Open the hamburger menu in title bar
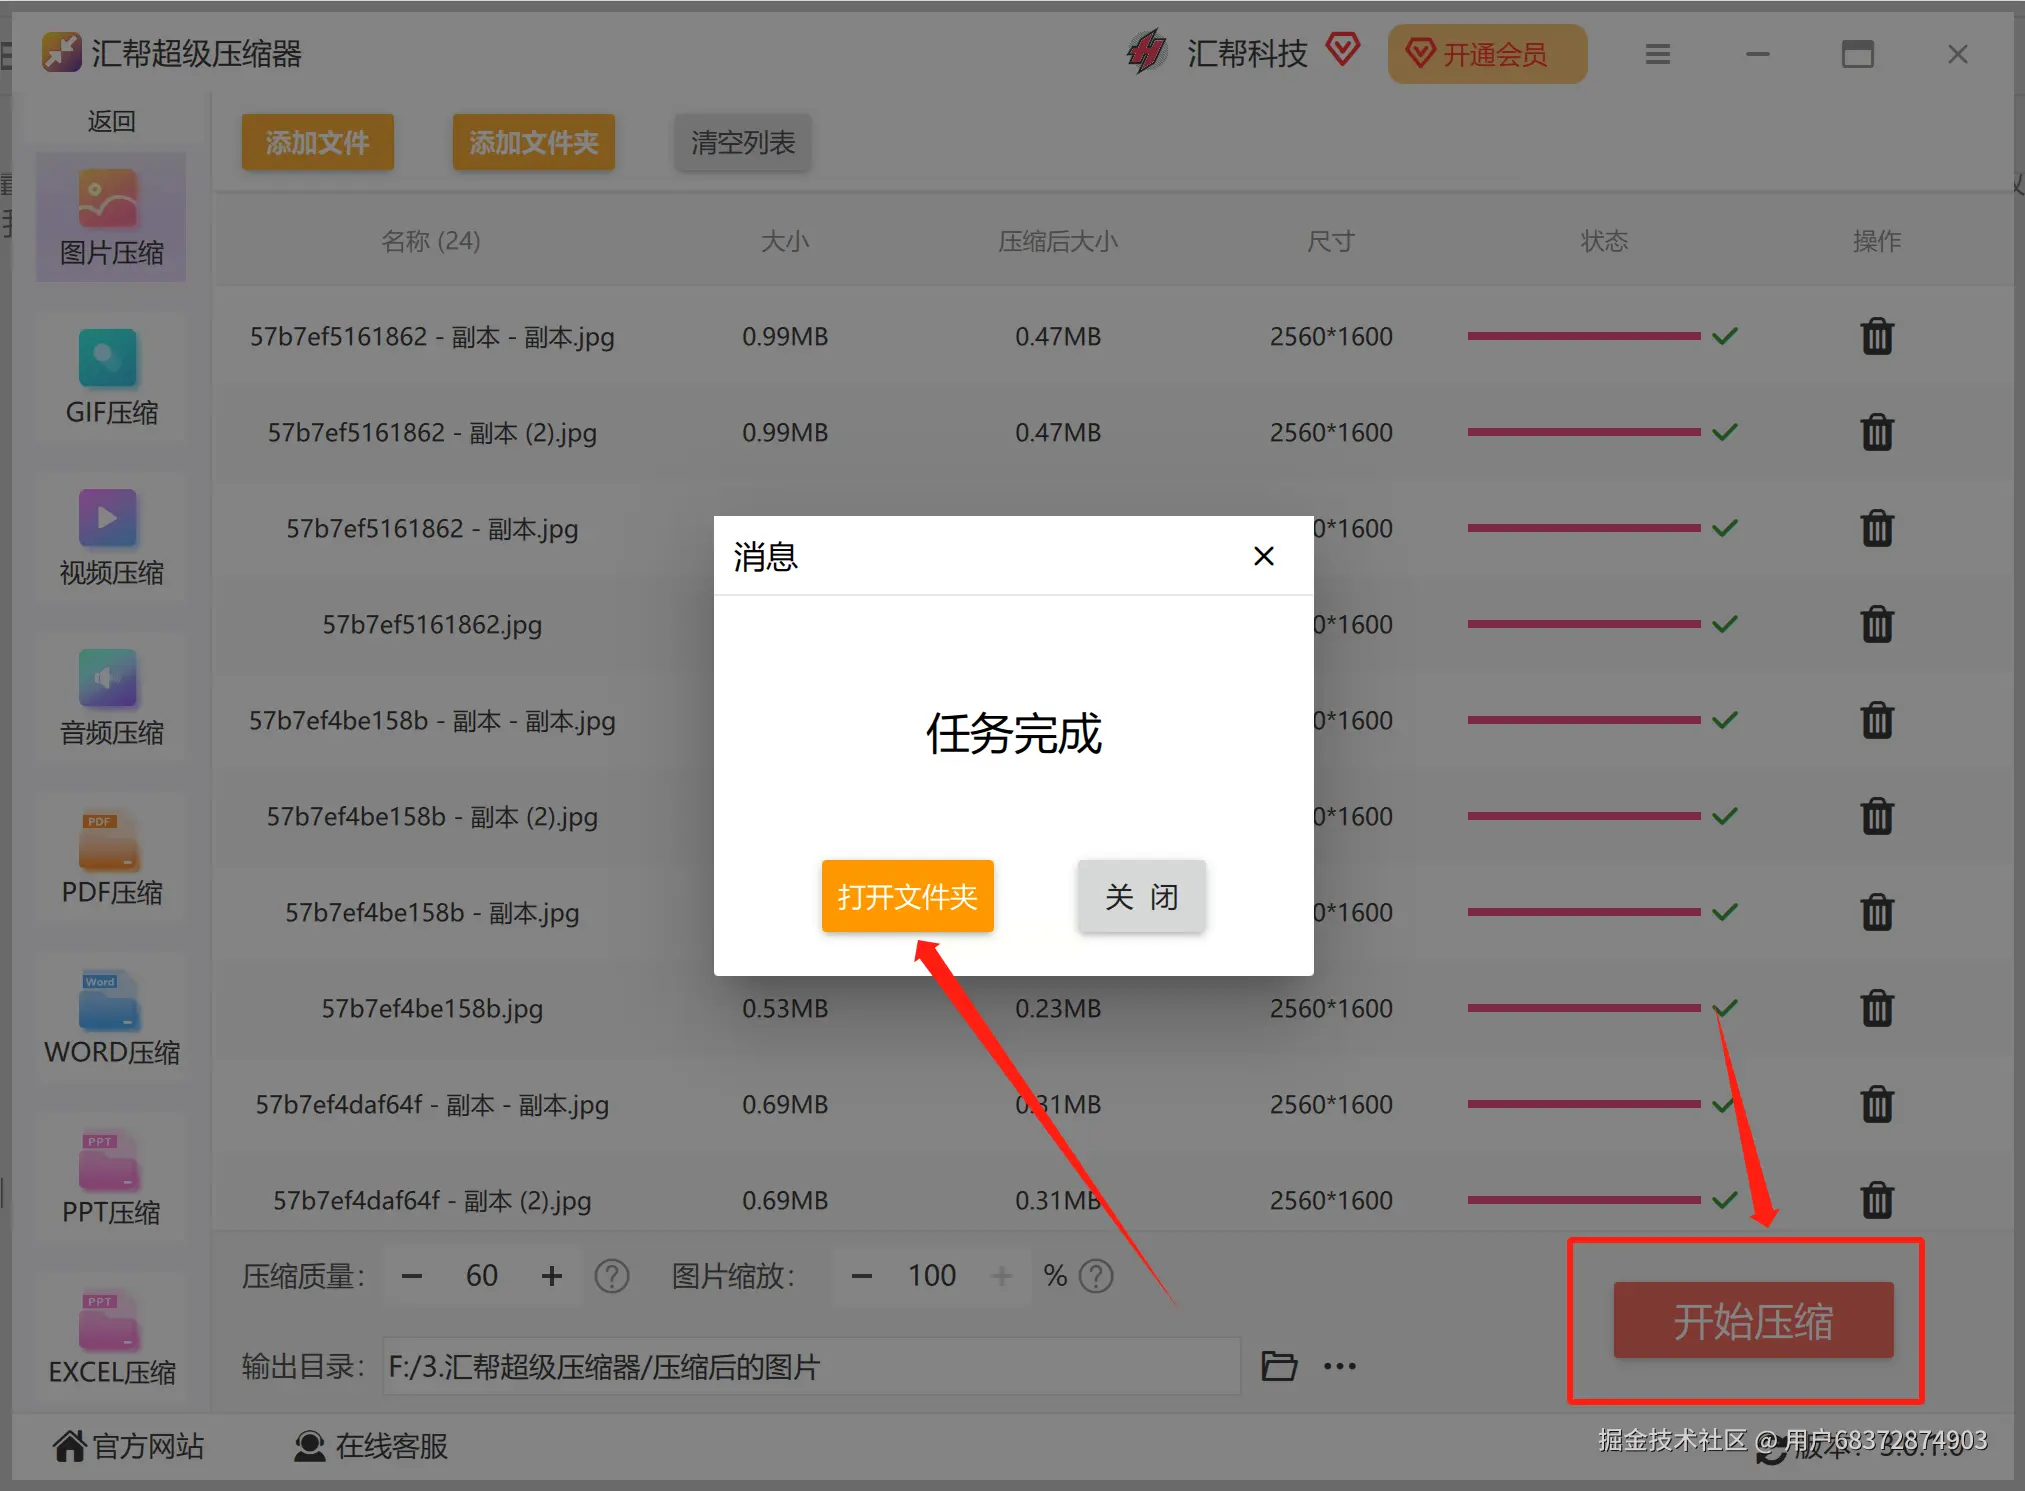 [x=1657, y=55]
